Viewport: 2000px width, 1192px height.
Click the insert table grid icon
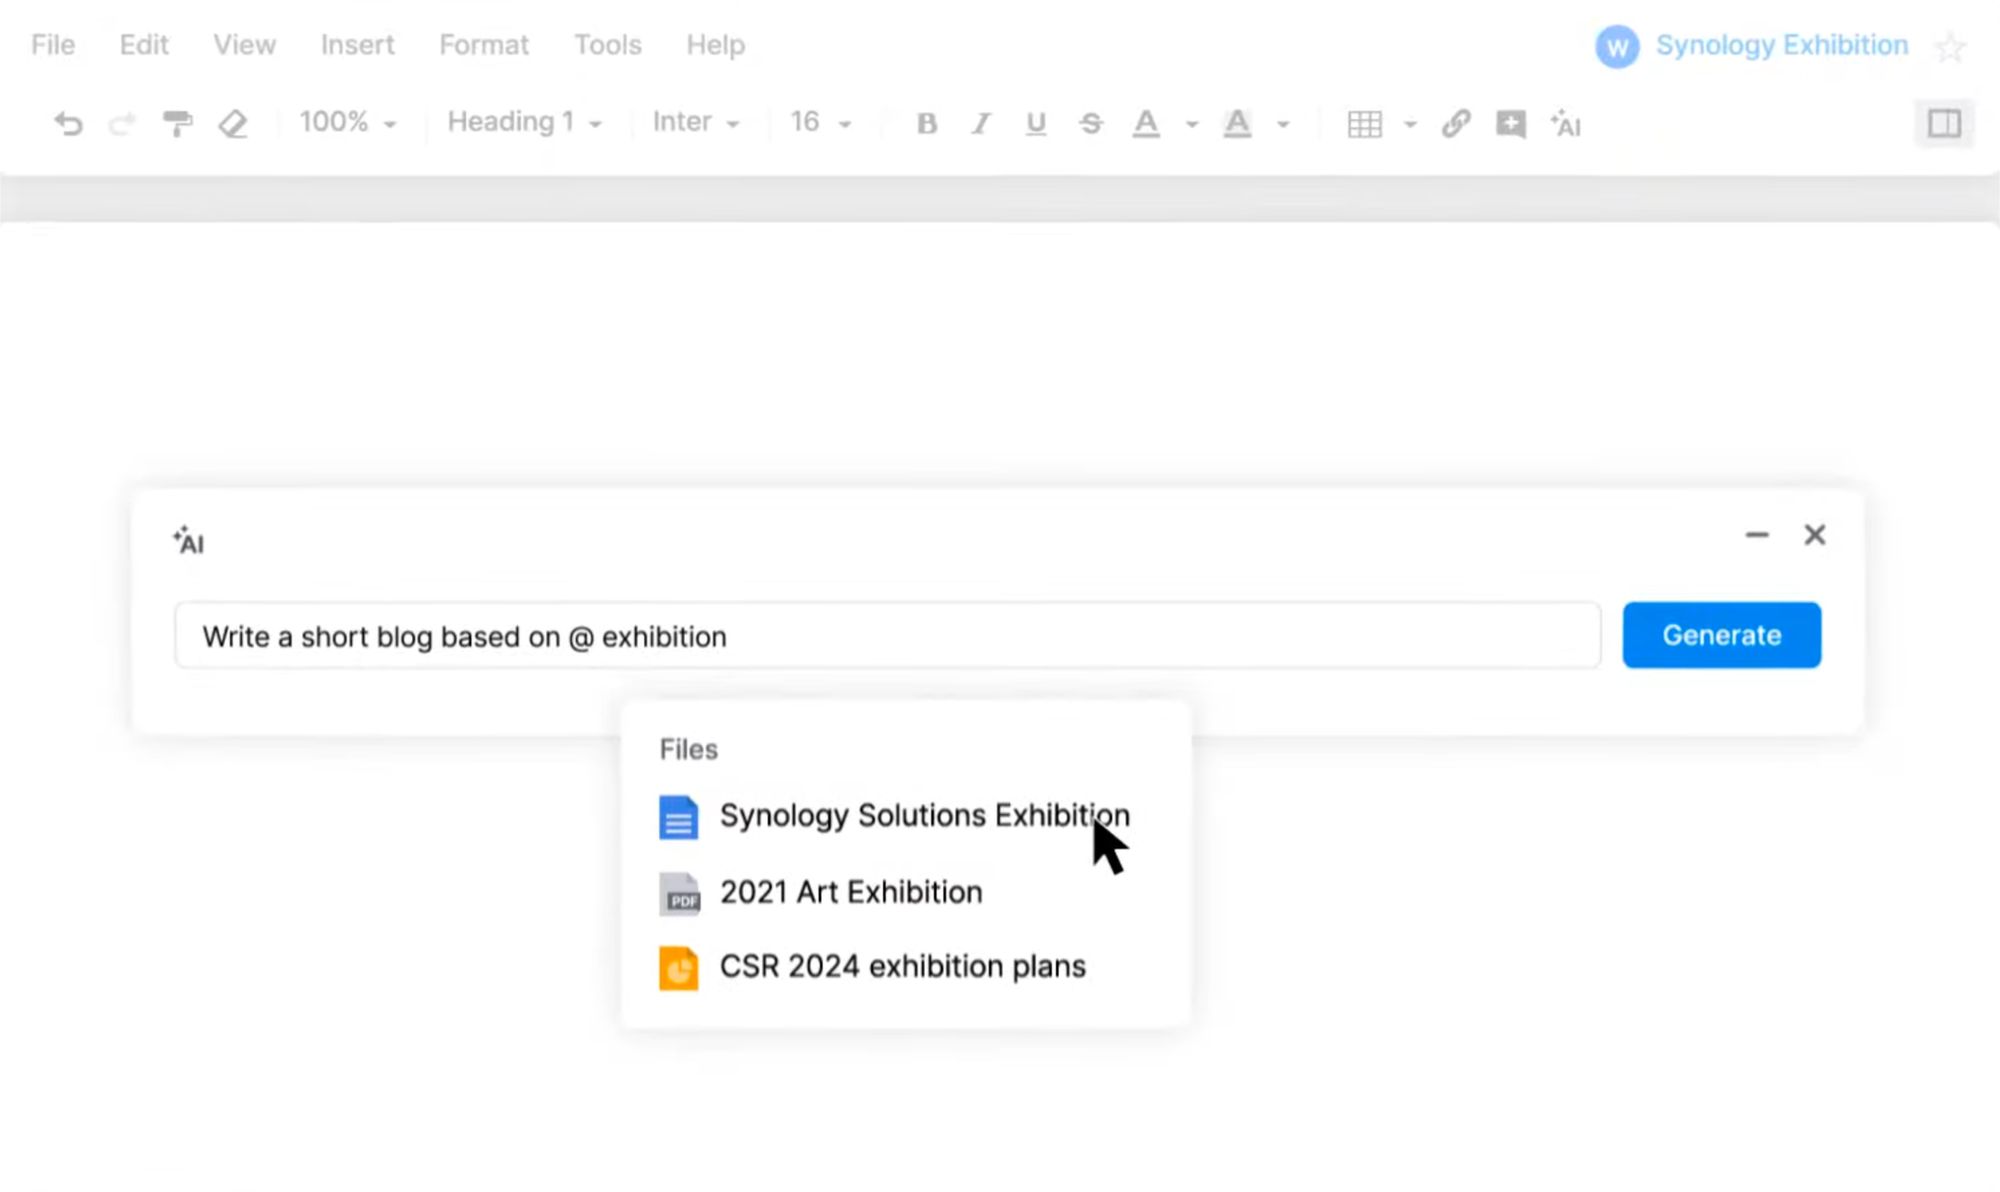(x=1365, y=124)
